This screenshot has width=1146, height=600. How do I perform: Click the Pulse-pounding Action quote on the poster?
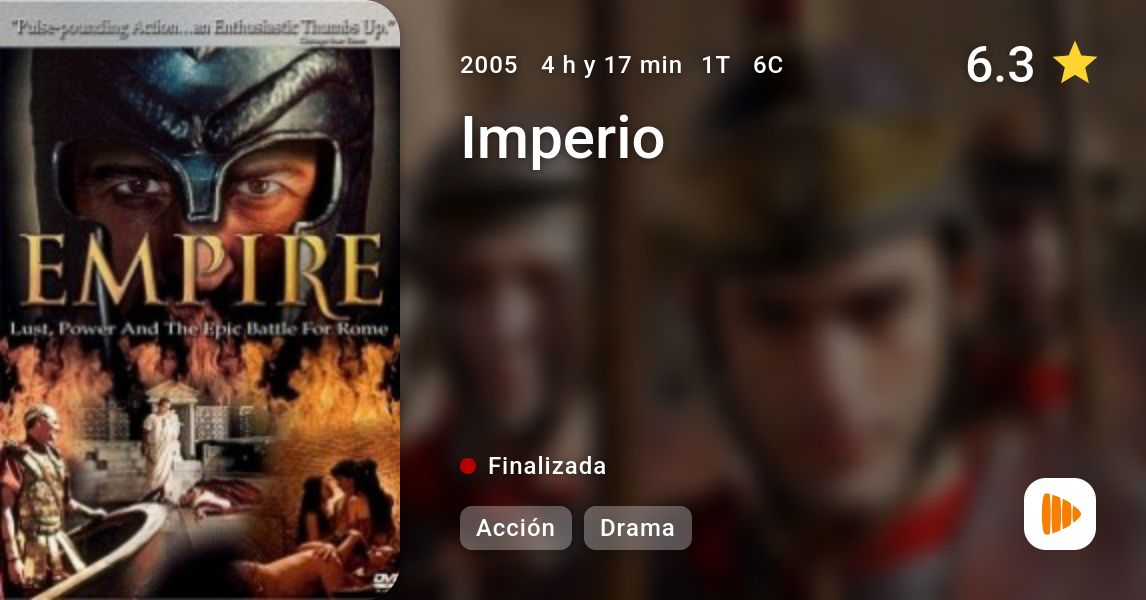click(205, 29)
